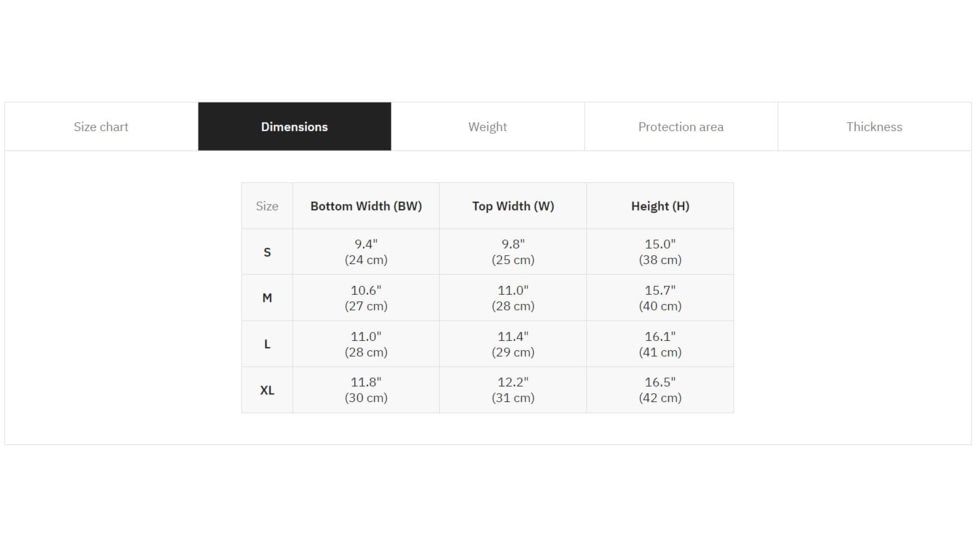This screenshot has width=978, height=550.
Task: Click the 9.4" (24 cm) bottom width cell
Action: tap(366, 252)
